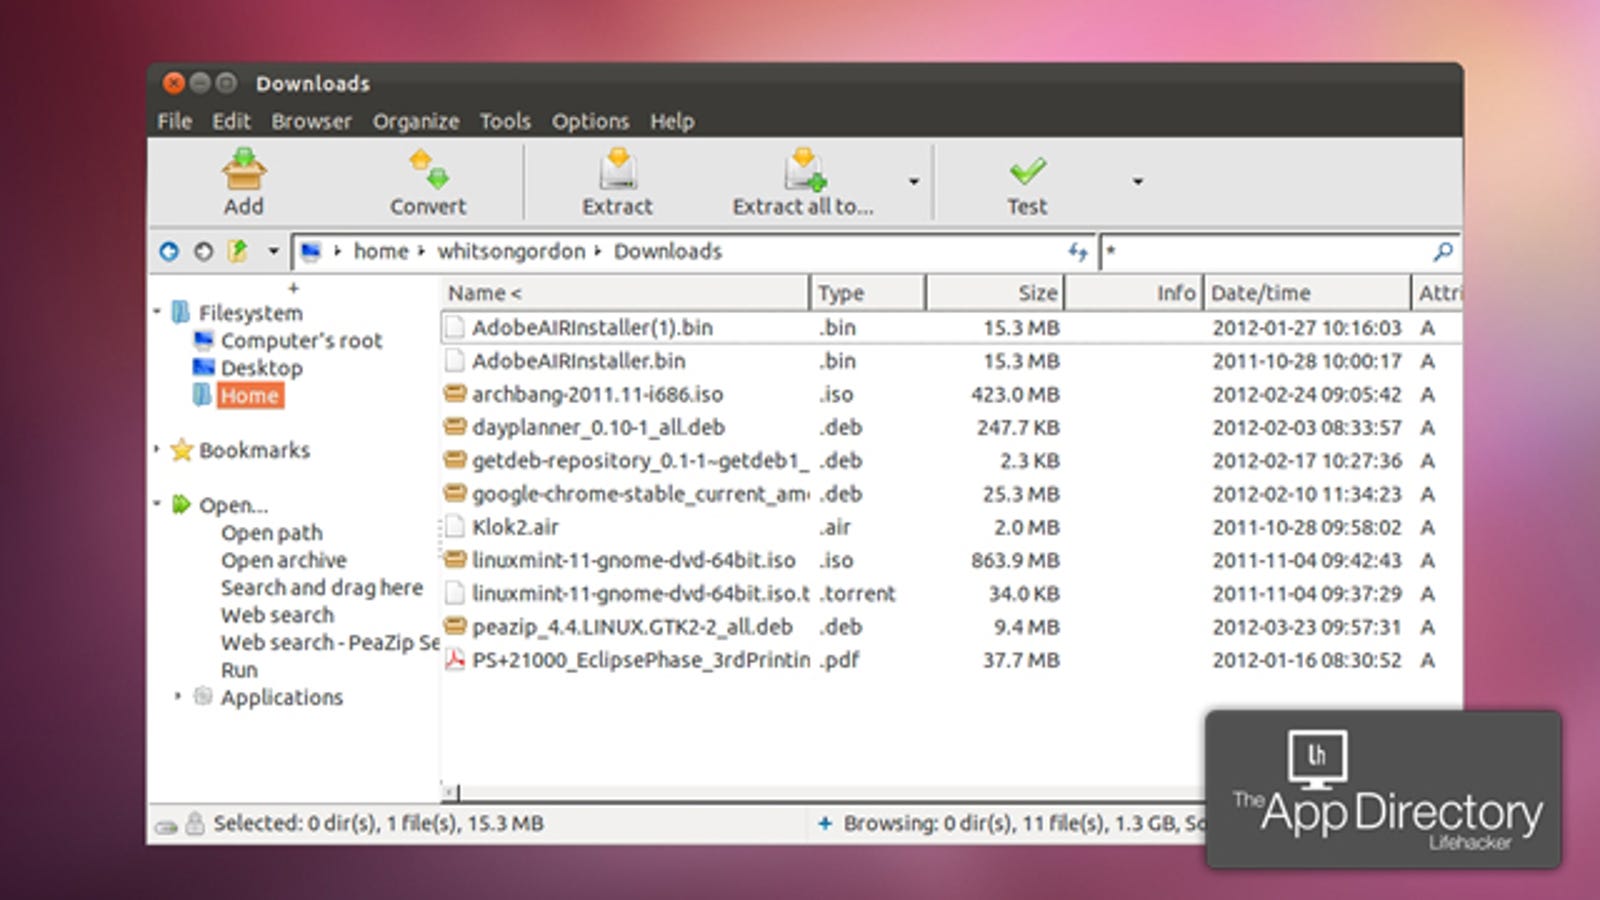Select Computer's root in the tree
The height and width of the screenshot is (900, 1600).
[301, 340]
